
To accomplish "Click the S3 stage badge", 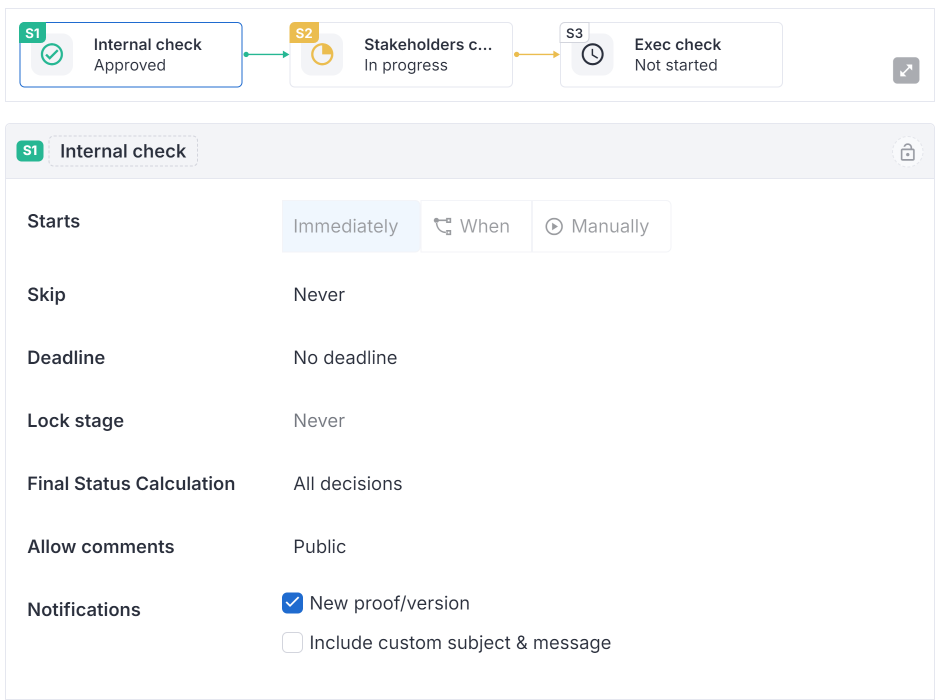I will pos(574,33).
